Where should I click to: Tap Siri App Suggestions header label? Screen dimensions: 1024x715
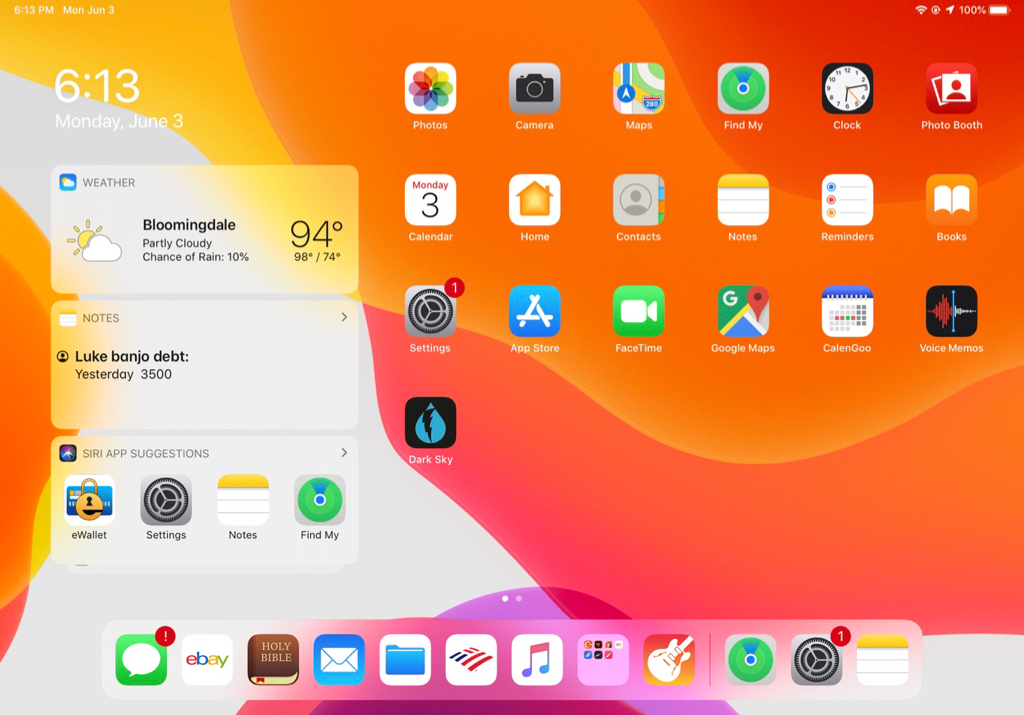point(146,453)
